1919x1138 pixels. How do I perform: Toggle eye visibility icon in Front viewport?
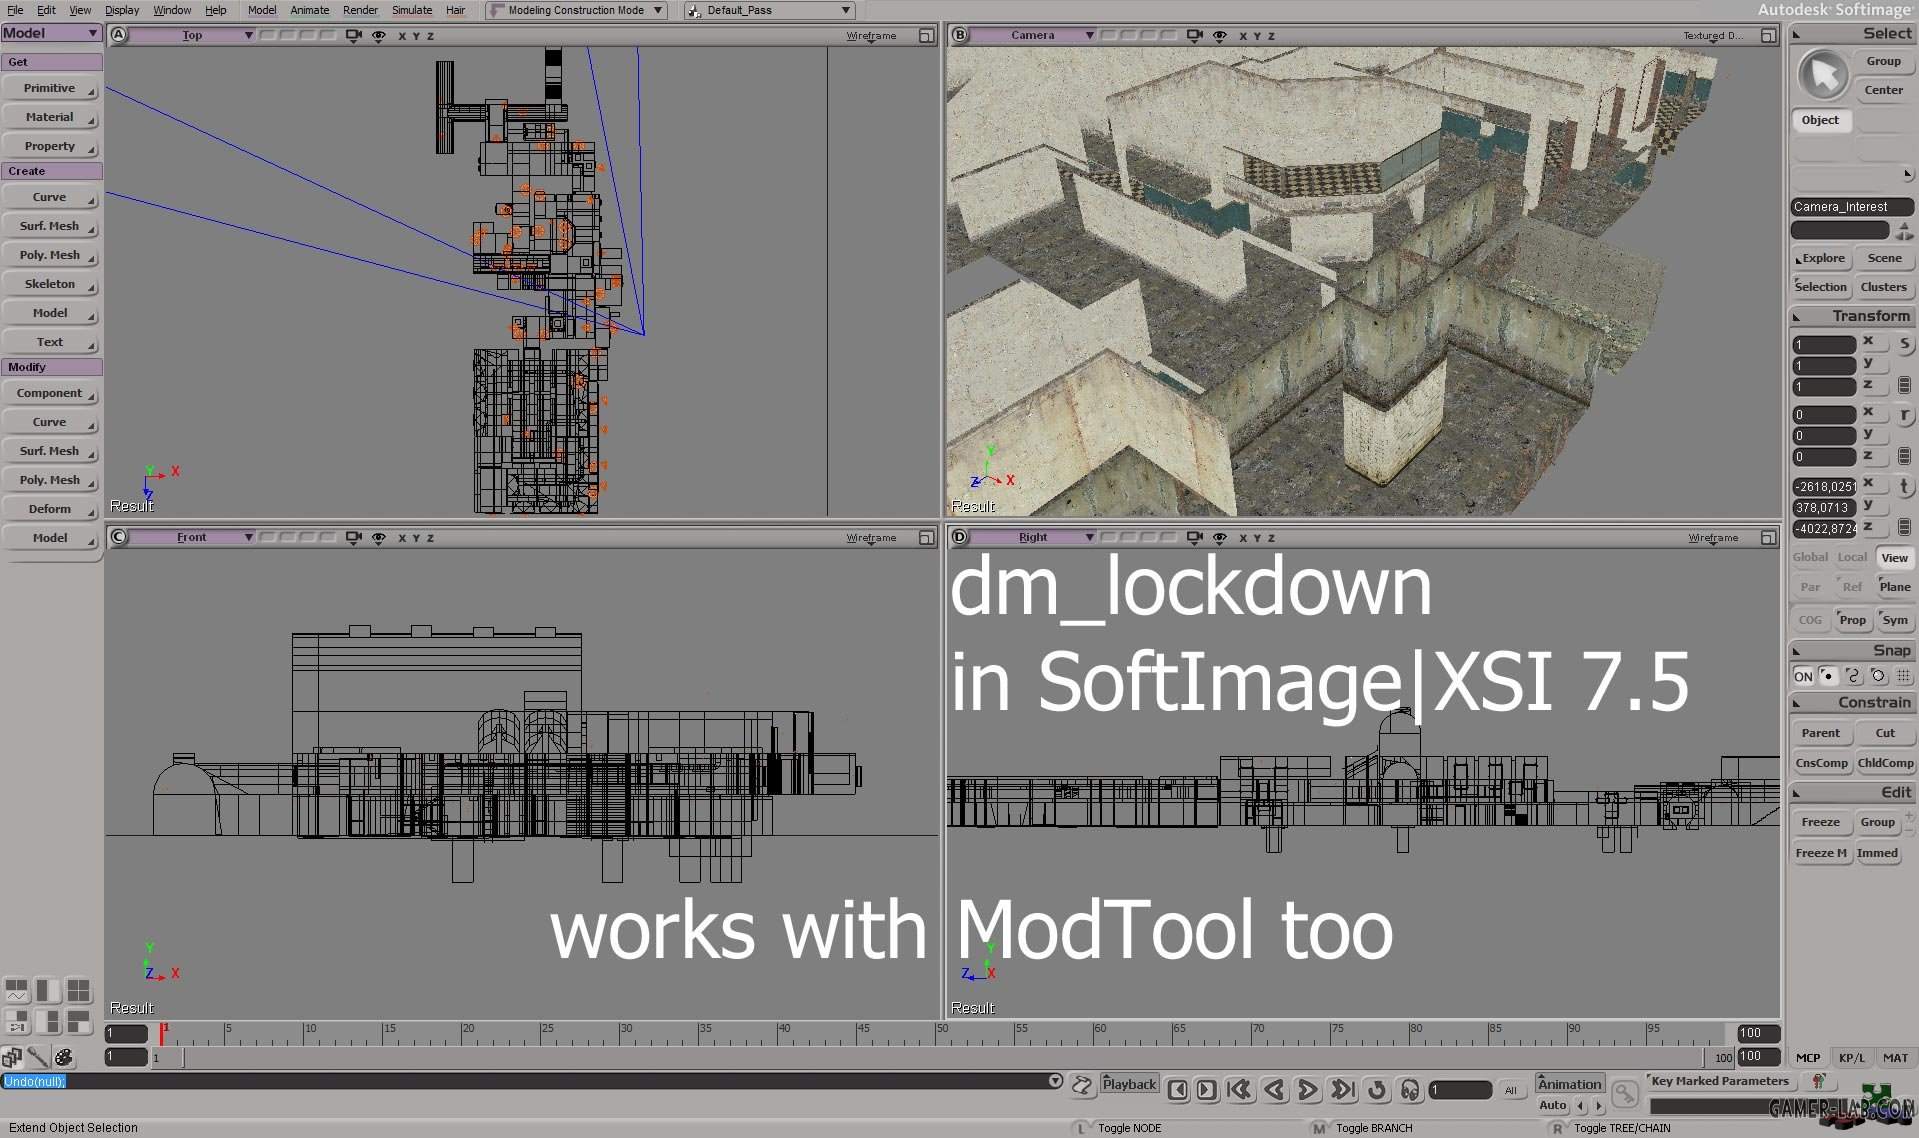click(379, 537)
